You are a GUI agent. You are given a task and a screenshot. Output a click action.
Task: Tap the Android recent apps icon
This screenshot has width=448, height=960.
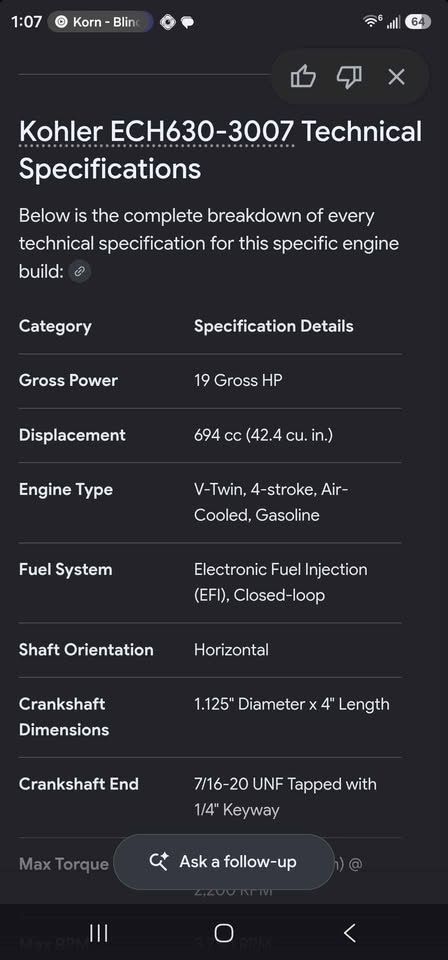pyautogui.click(x=99, y=933)
